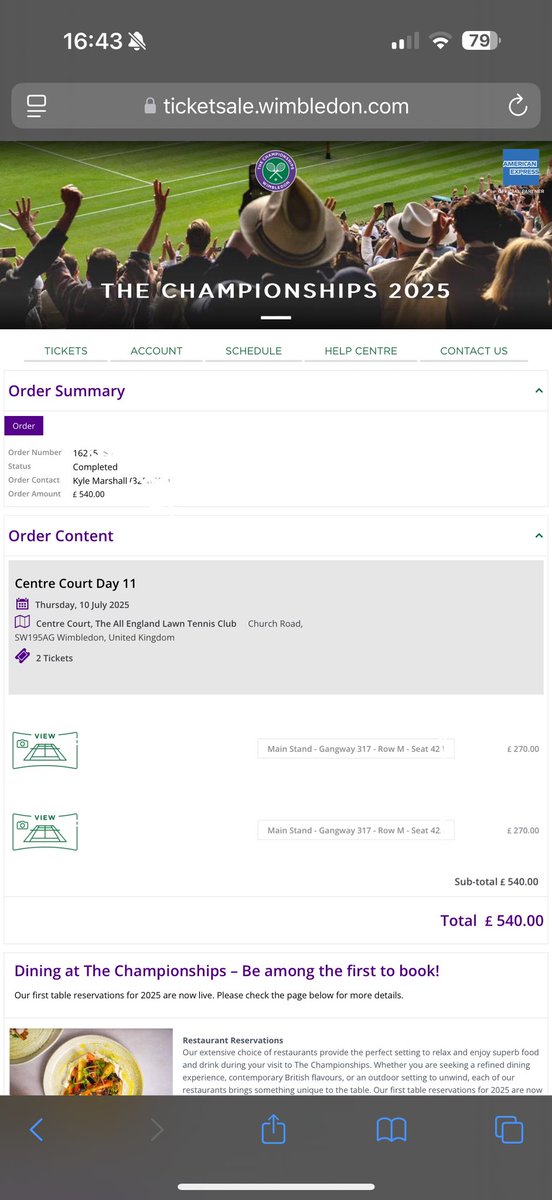552x1200 pixels.
Task: Click the Wimbledon Championships logo
Action: tap(276, 171)
